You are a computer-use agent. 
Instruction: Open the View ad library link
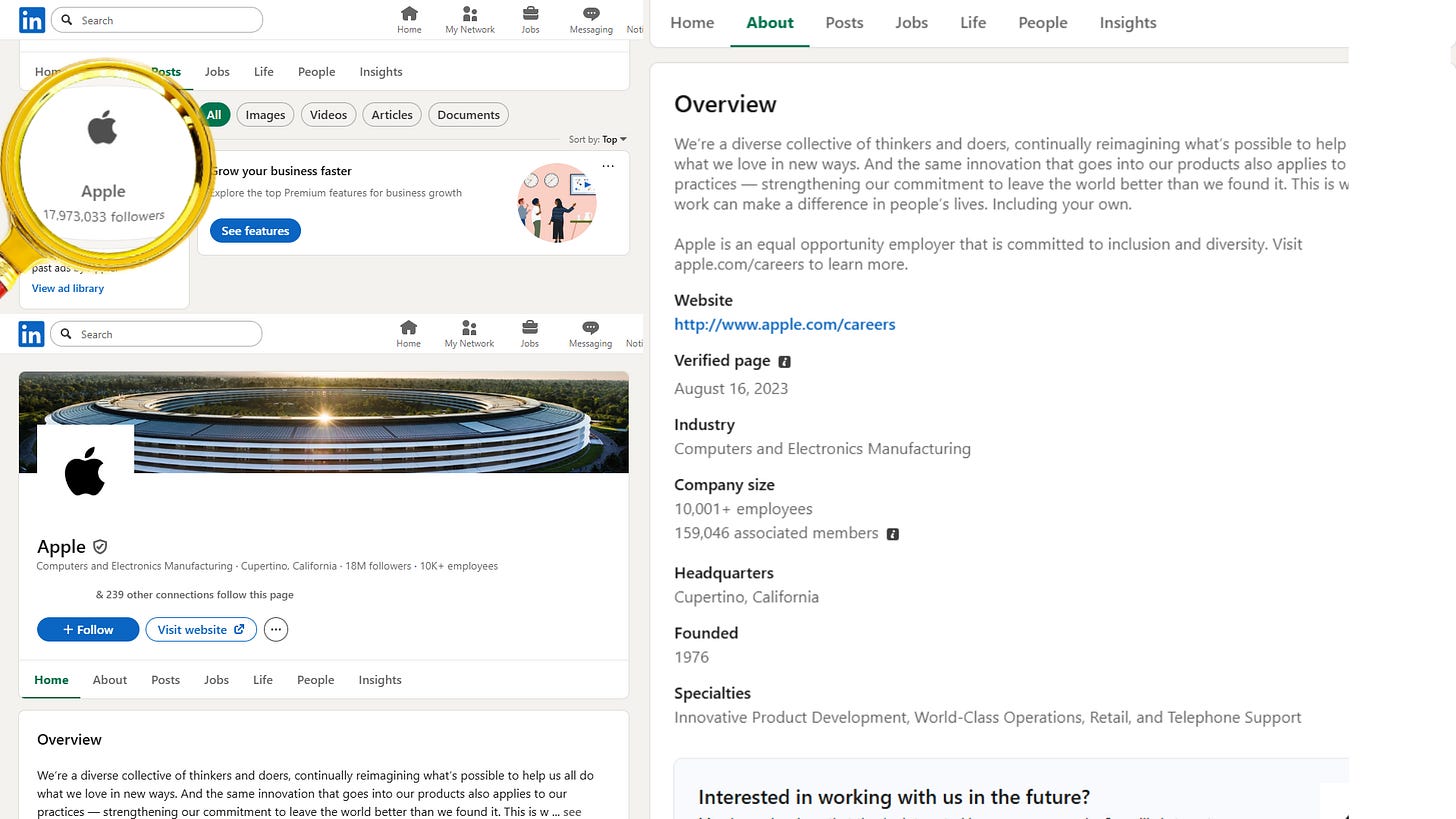tap(68, 288)
